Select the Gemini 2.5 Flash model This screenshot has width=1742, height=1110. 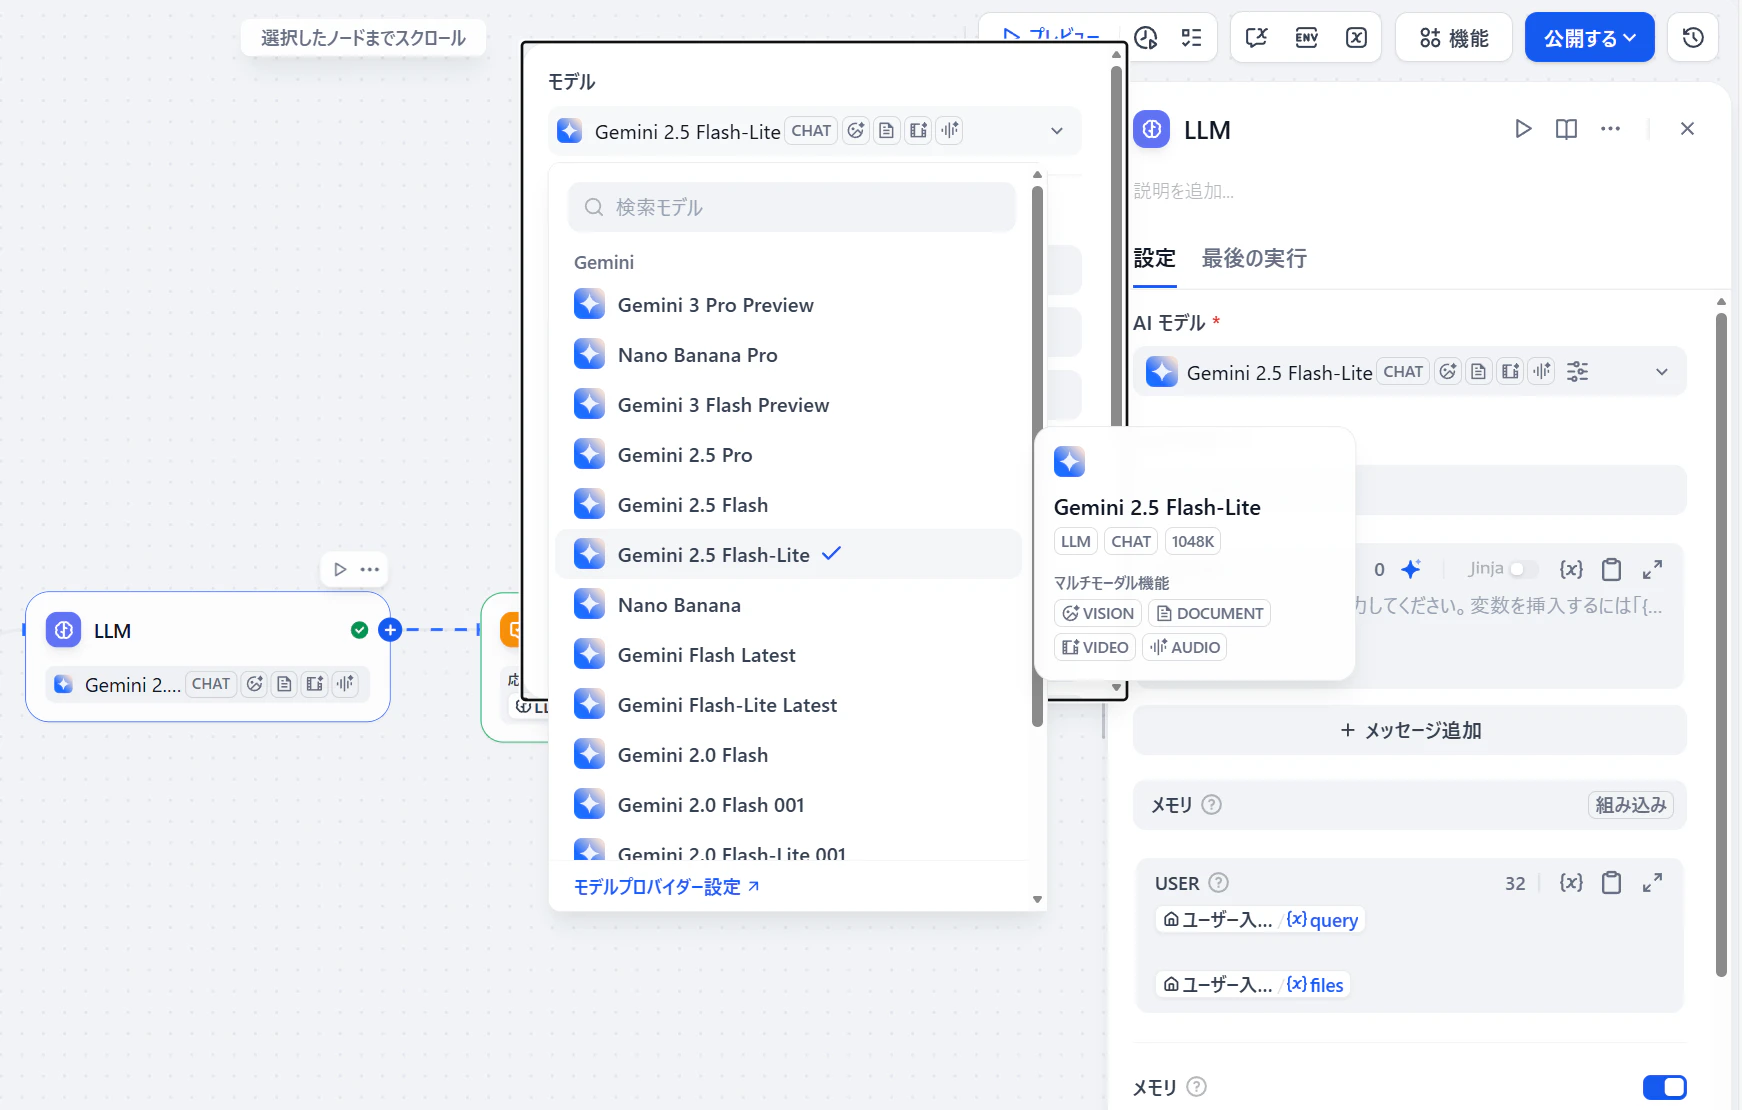tap(788, 504)
